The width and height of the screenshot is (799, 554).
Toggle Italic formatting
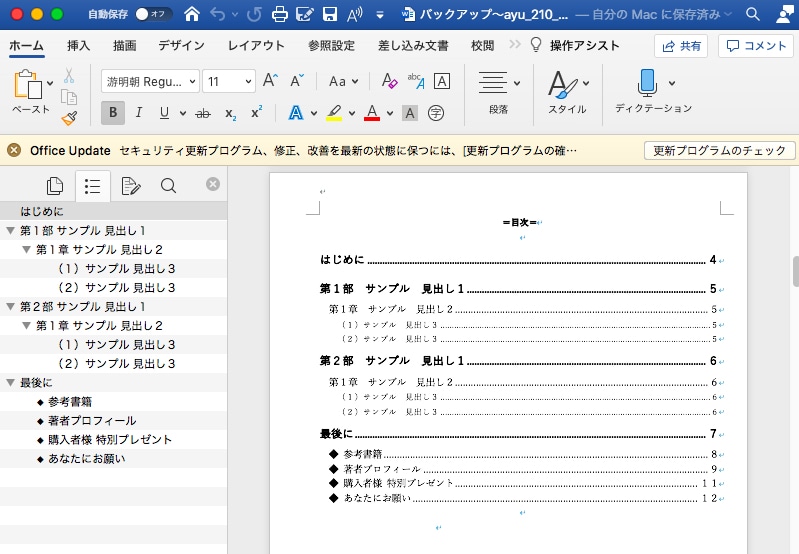coord(138,113)
